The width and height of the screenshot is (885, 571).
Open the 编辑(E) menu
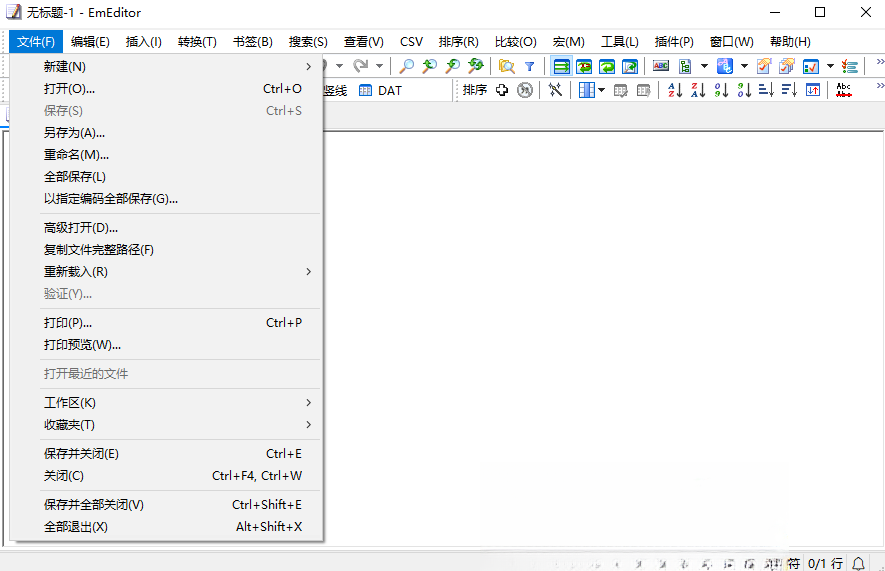coord(90,42)
